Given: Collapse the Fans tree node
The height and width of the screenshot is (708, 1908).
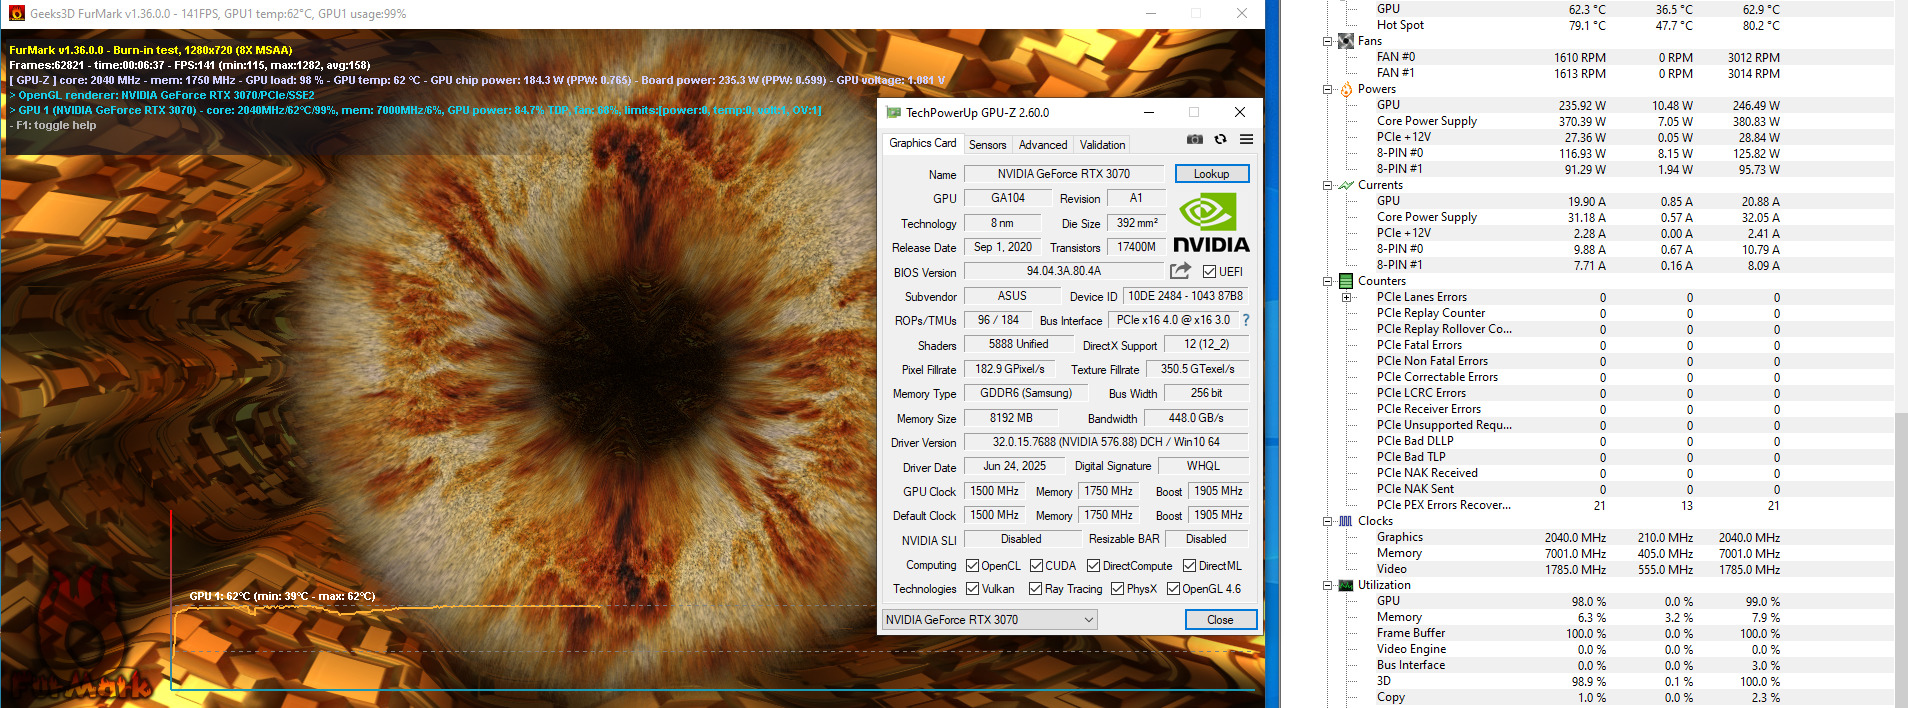Looking at the screenshot, I should pyautogui.click(x=1327, y=41).
